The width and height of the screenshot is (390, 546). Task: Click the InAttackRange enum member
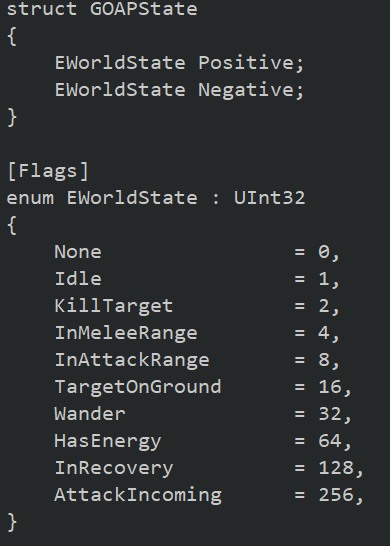click(x=132, y=360)
